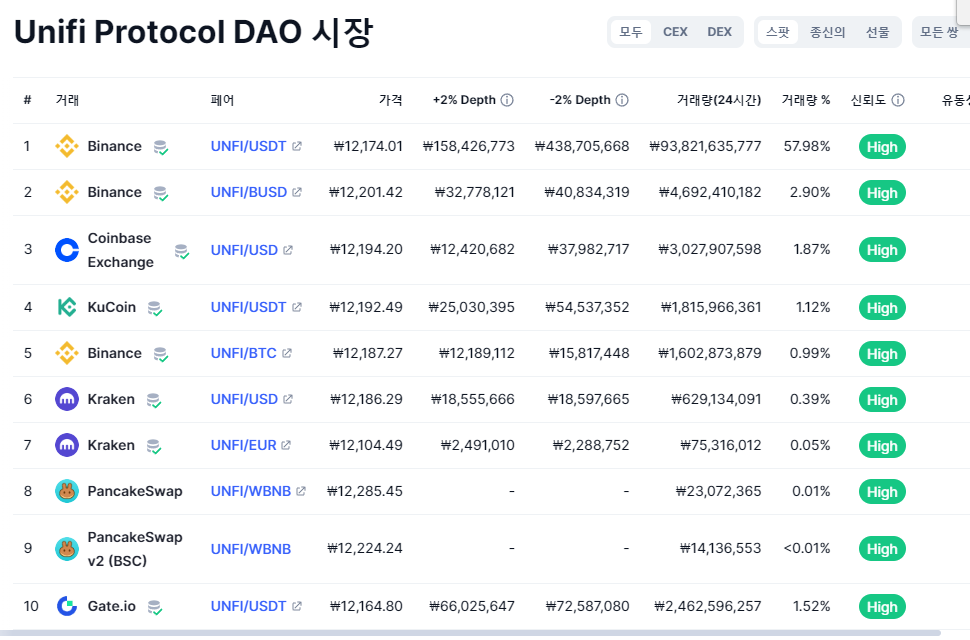Open the Gate.io UNFI/USDT pair link
The image size is (970, 640).
(x=249, y=606)
